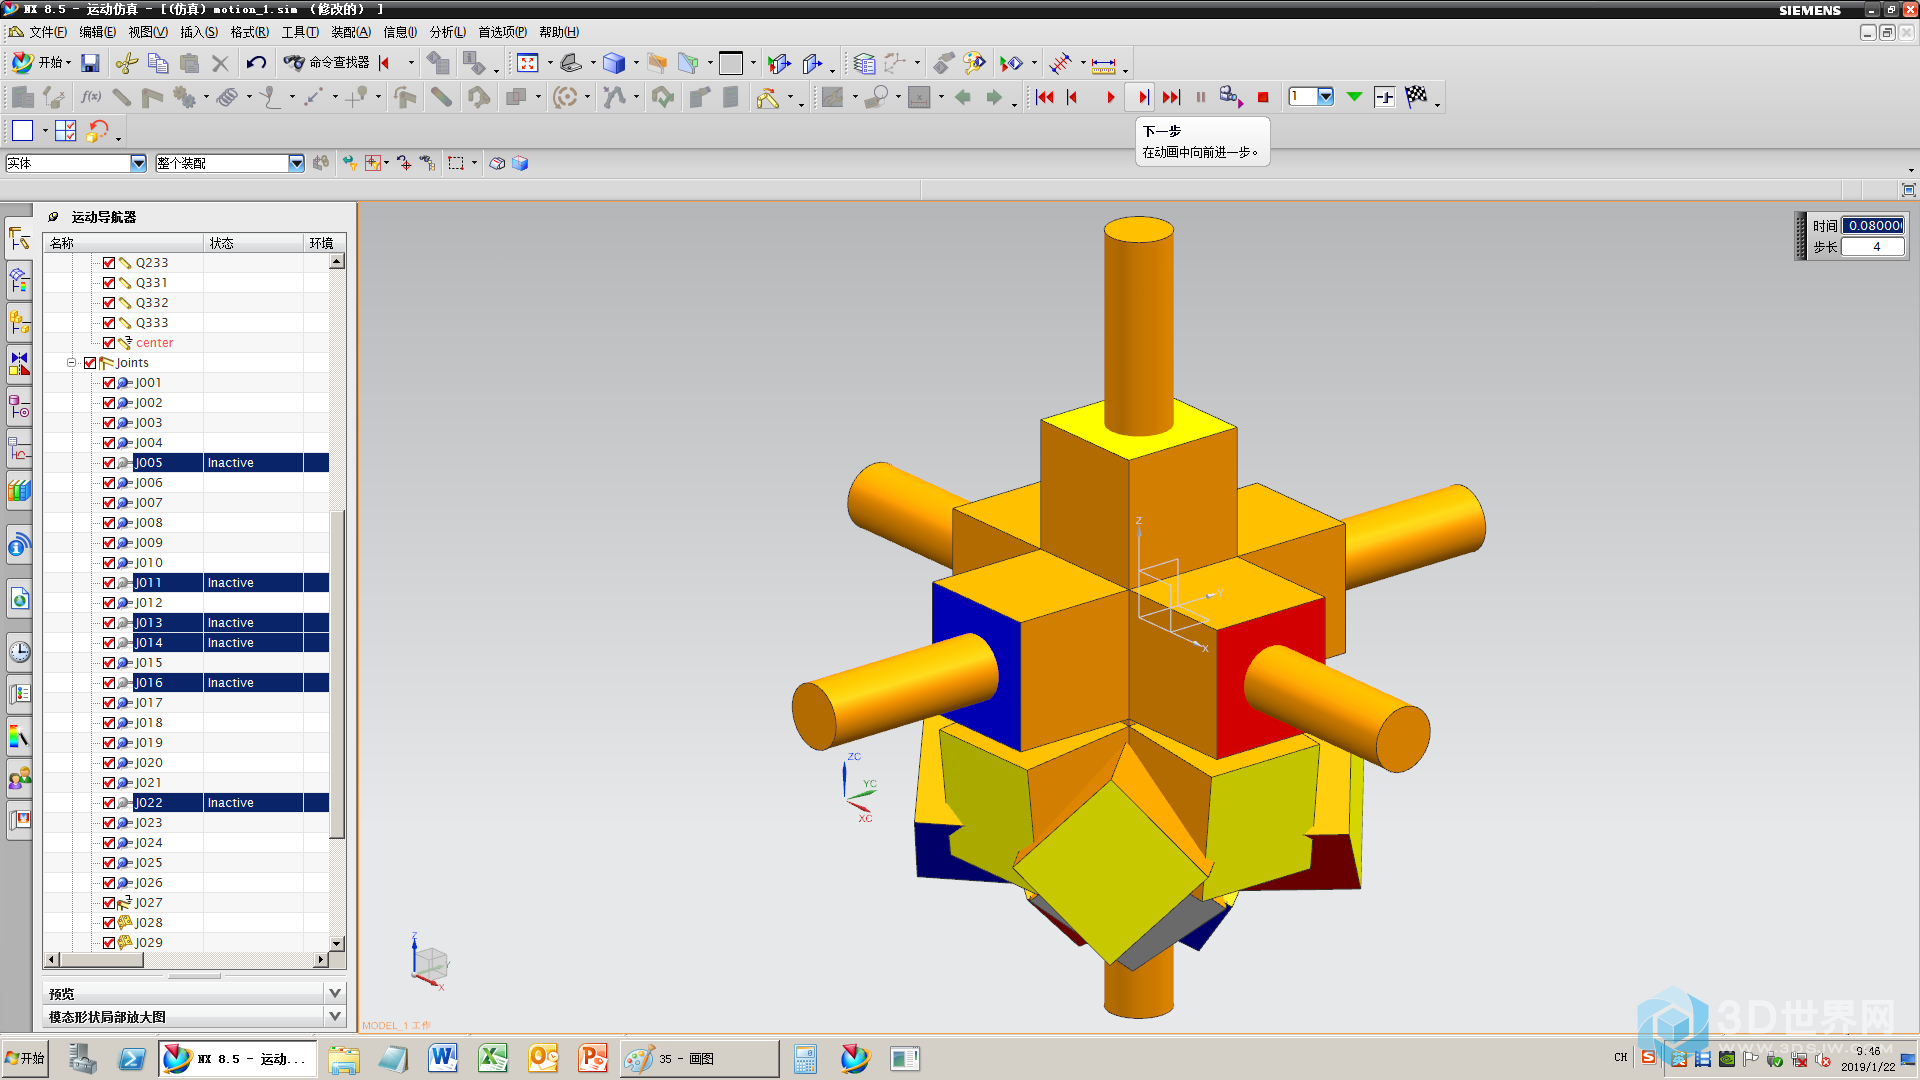Click the Windows 开始 start button

[x=25, y=1058]
